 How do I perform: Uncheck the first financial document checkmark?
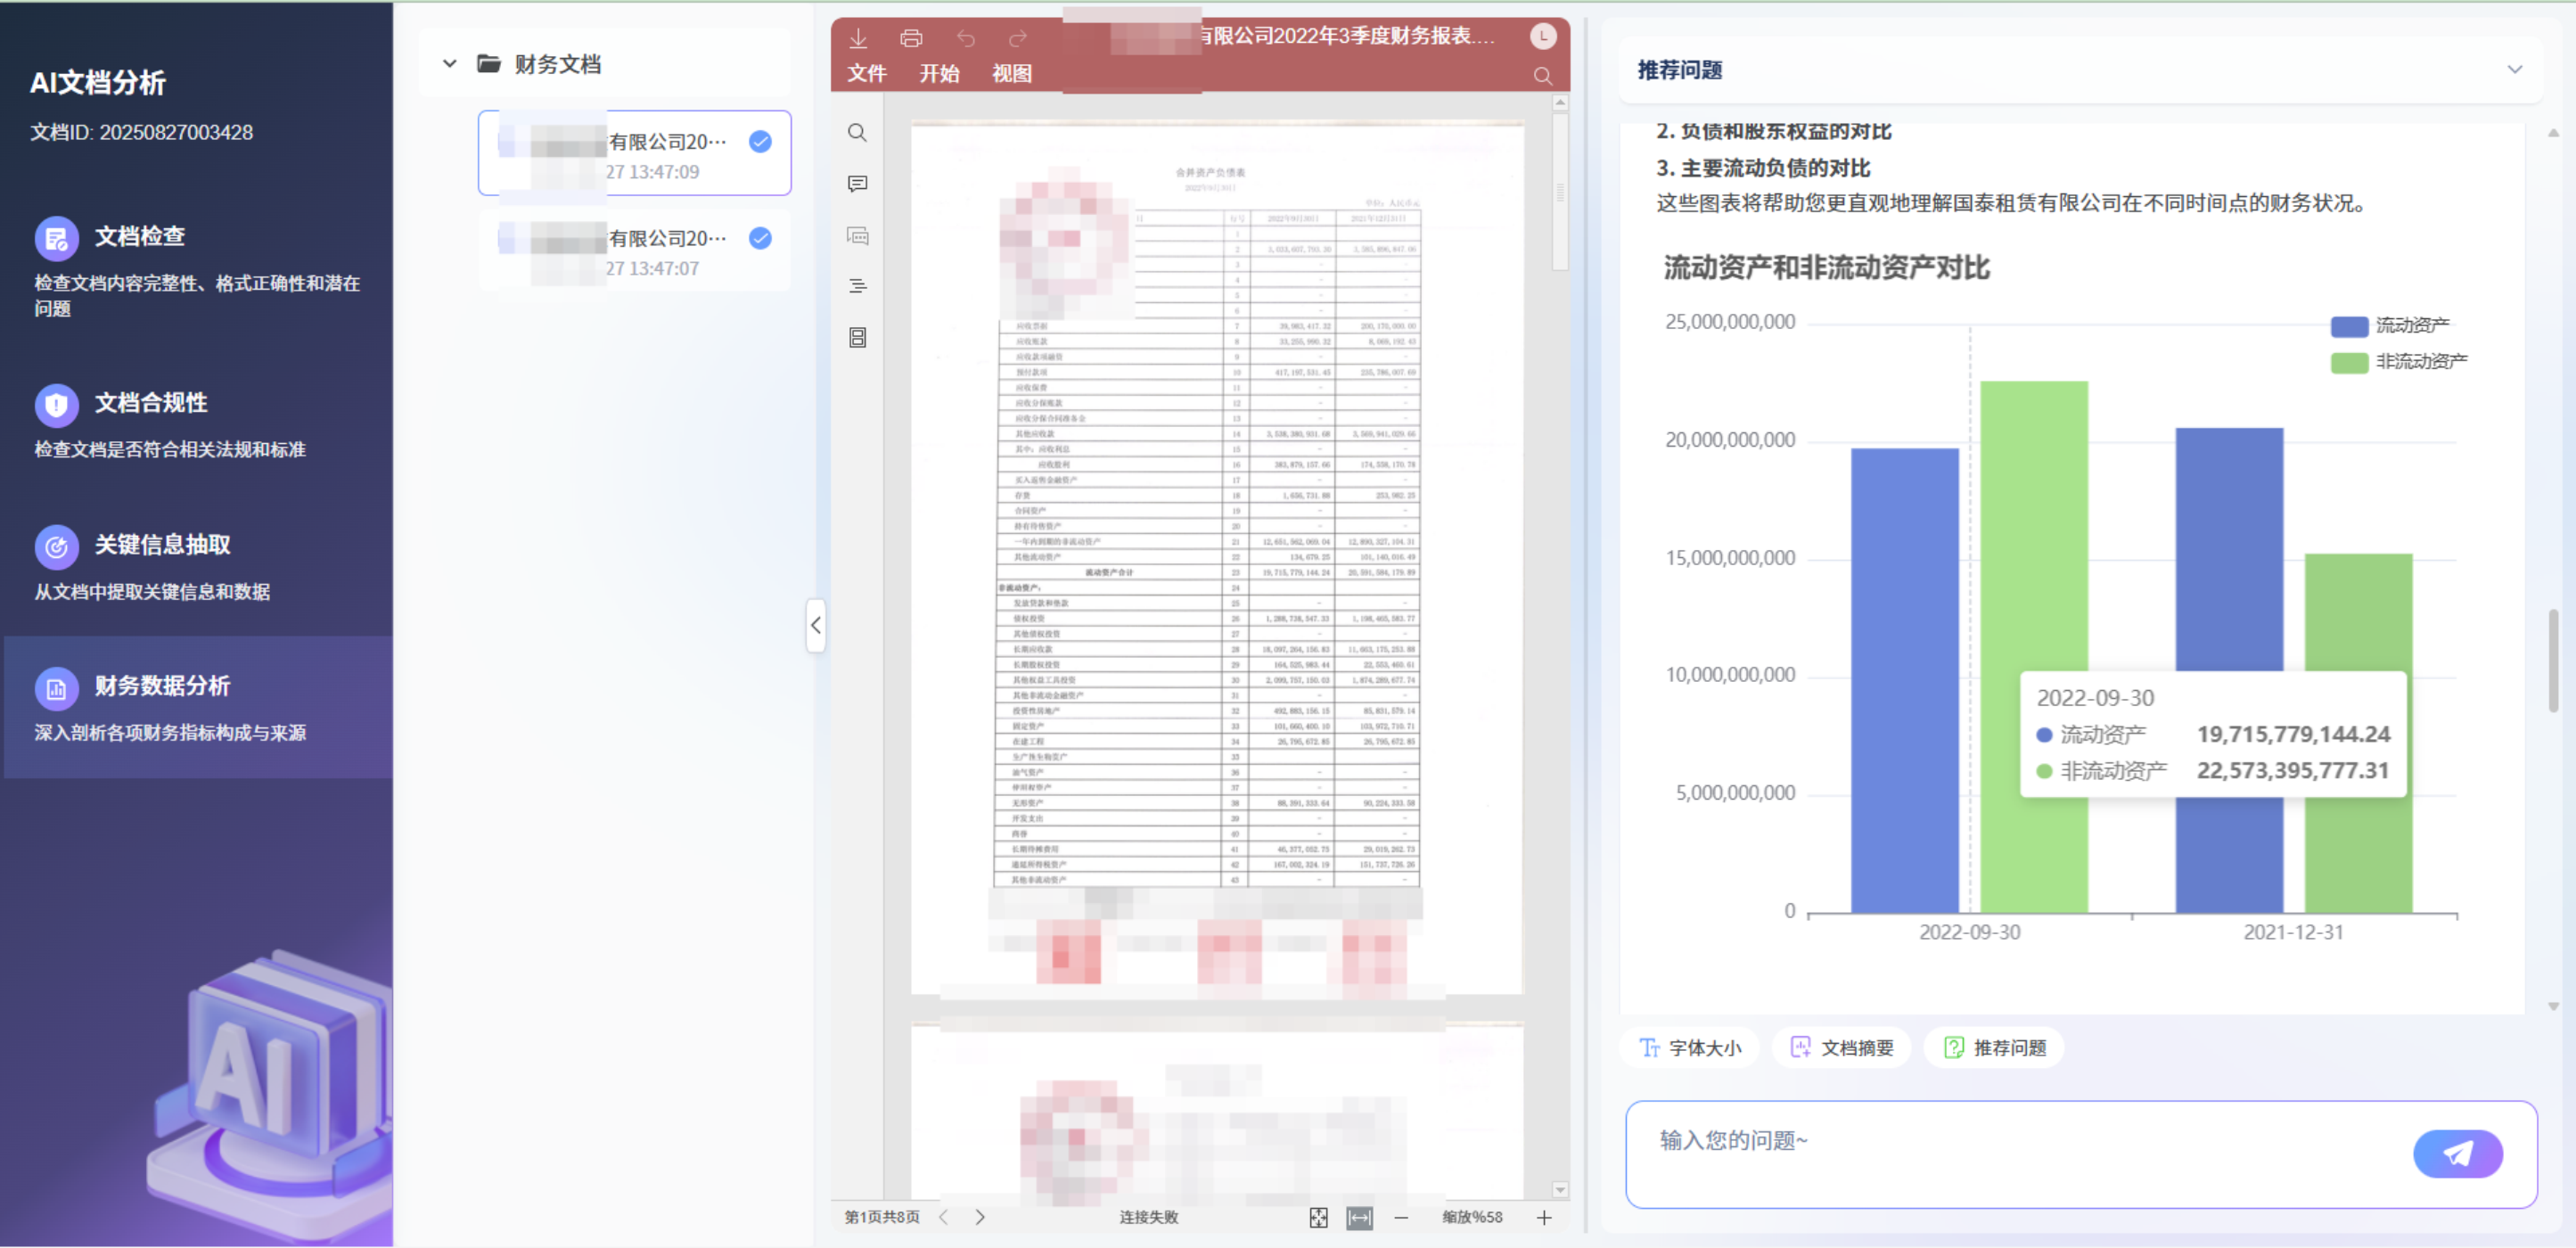point(760,142)
